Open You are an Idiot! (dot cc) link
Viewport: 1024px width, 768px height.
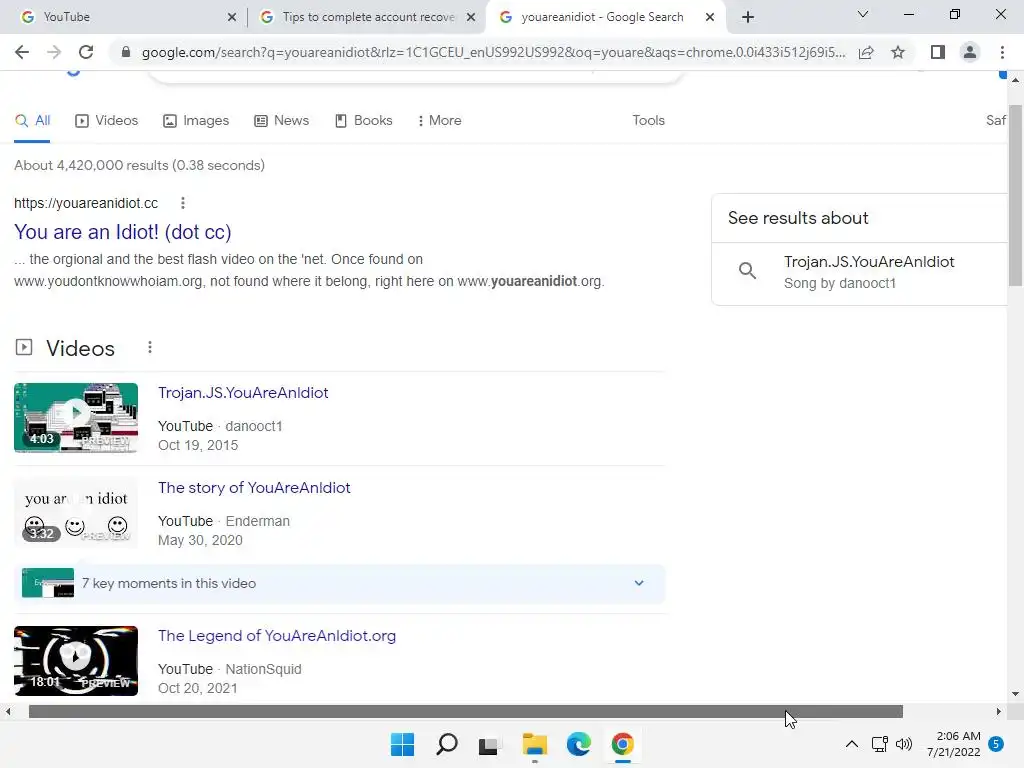(123, 232)
